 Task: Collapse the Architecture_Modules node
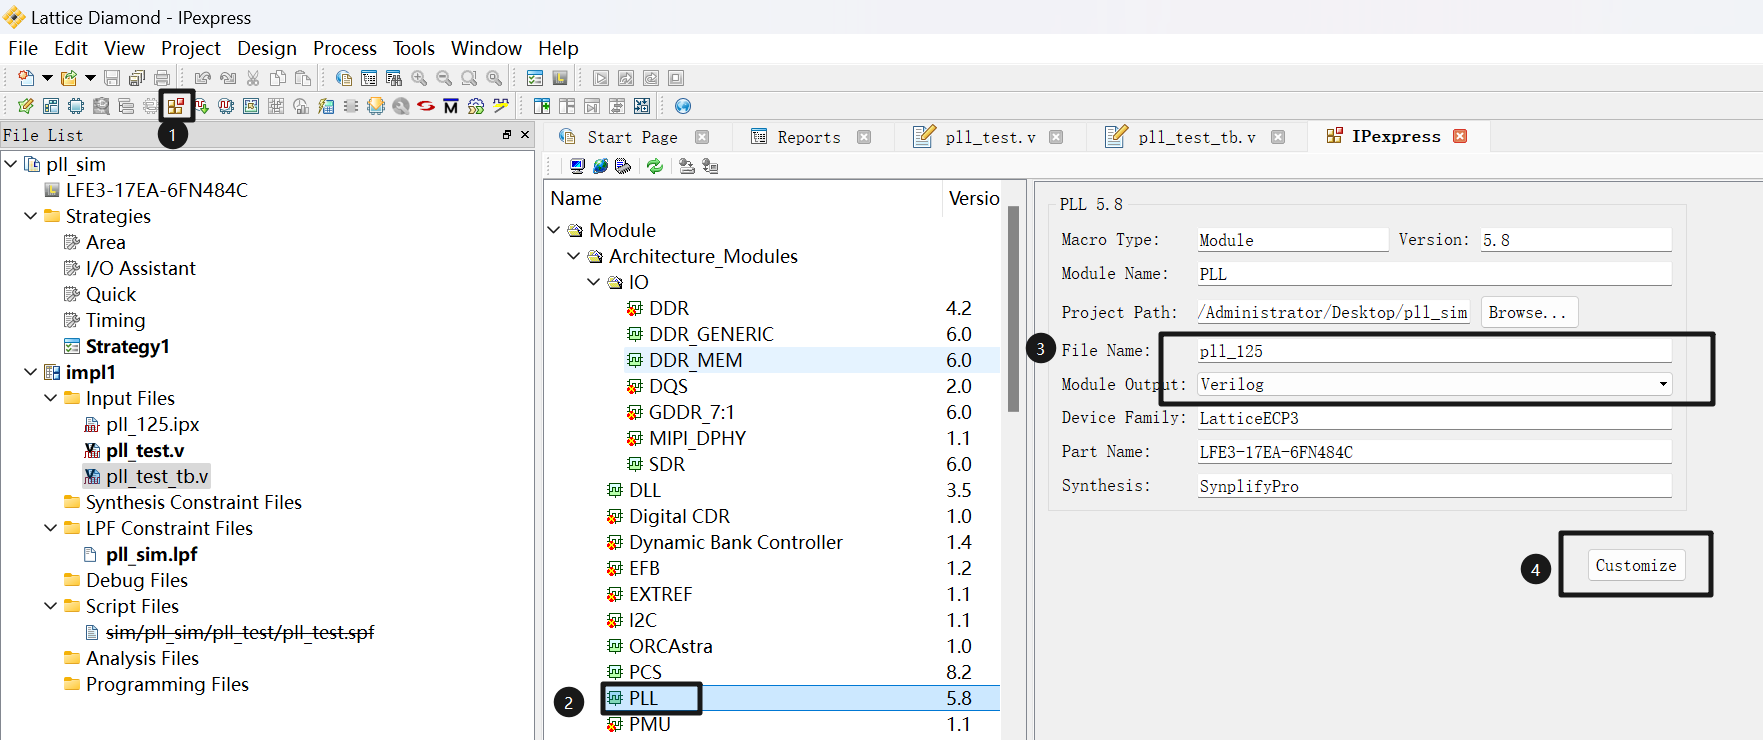click(574, 256)
